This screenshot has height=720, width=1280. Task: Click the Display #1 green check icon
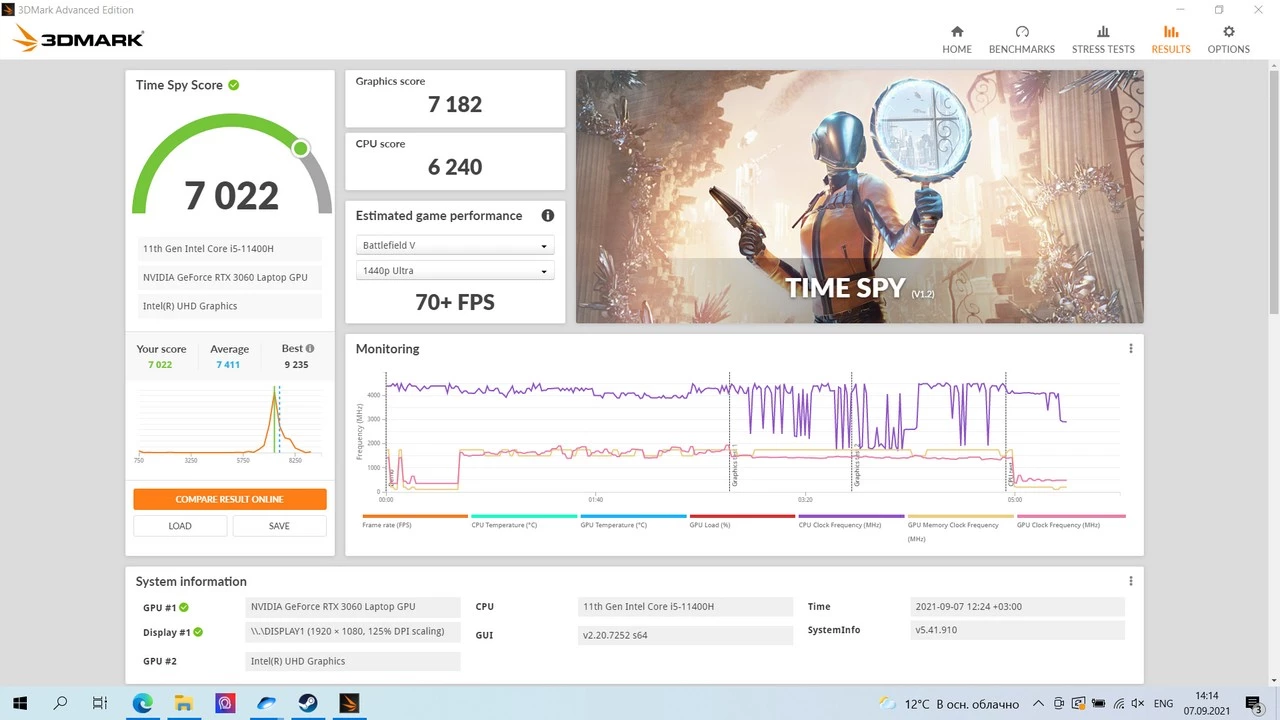(198, 632)
